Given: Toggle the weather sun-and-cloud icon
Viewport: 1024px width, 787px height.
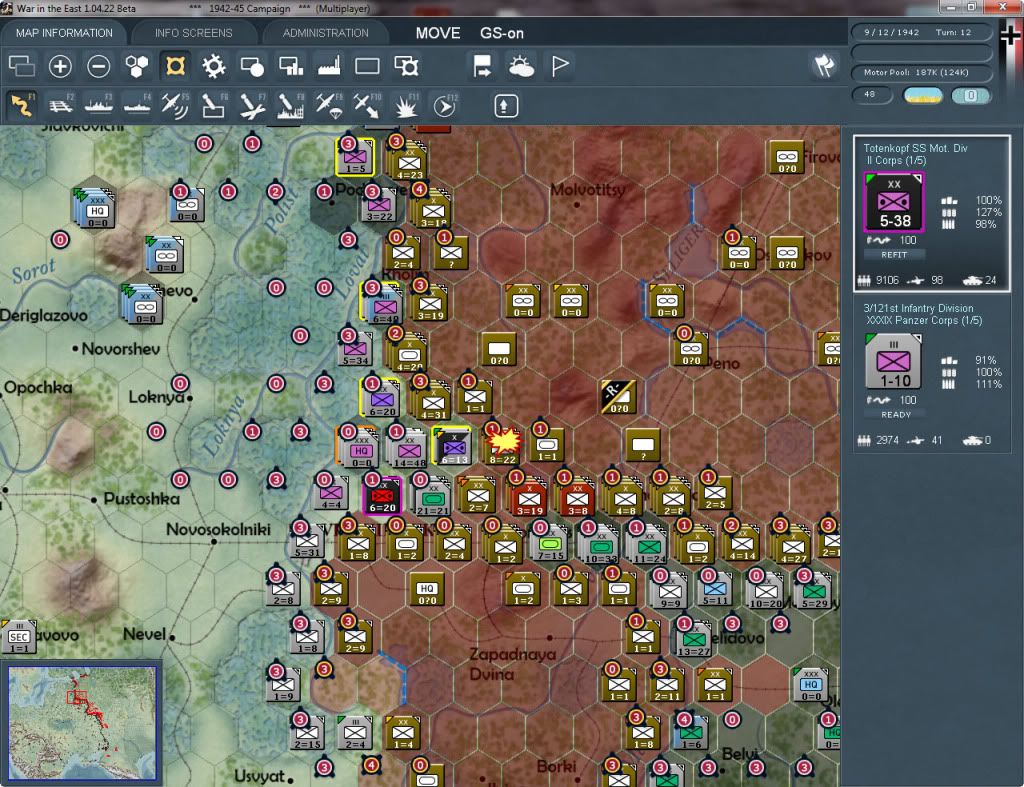Looking at the screenshot, I should click(x=521, y=66).
